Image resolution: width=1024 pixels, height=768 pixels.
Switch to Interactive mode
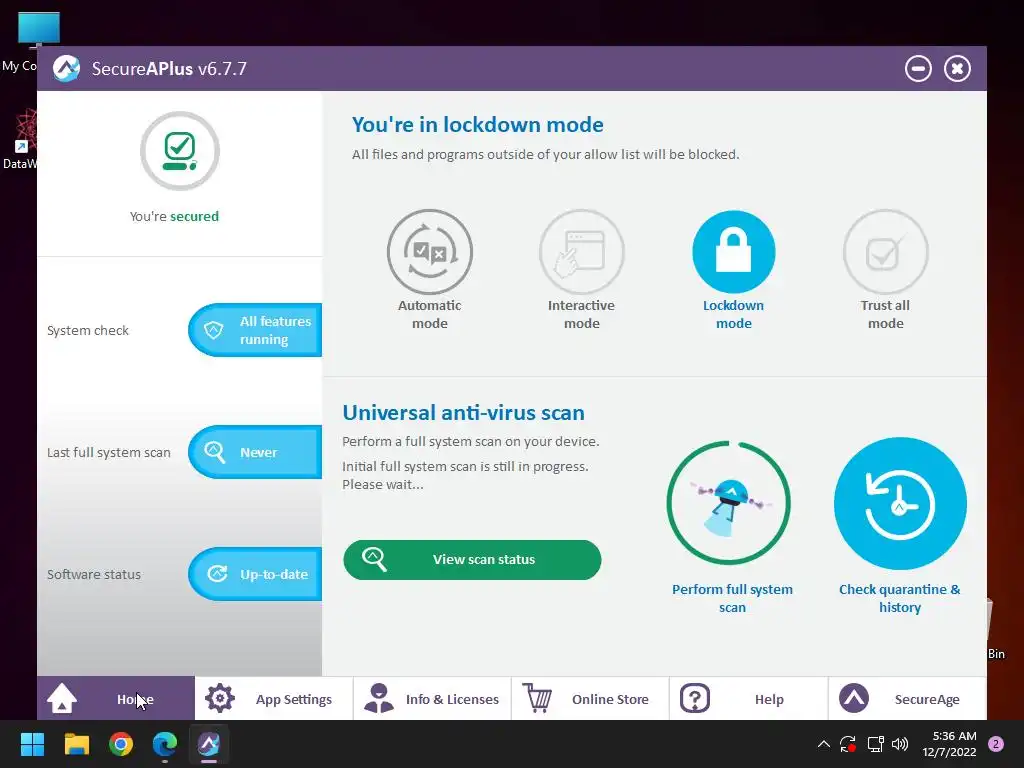581,251
